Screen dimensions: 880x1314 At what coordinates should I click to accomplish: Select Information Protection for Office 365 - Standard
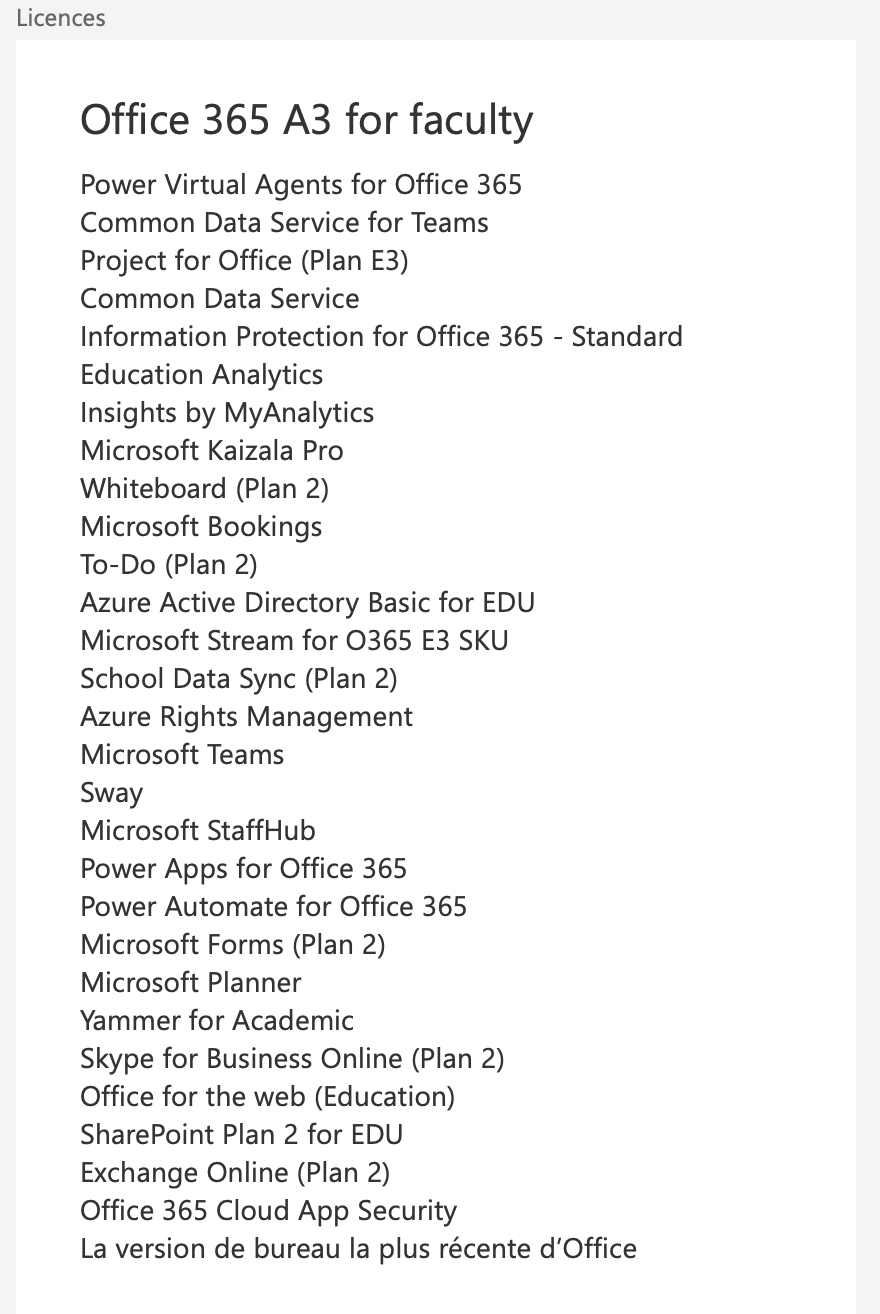pos(381,337)
